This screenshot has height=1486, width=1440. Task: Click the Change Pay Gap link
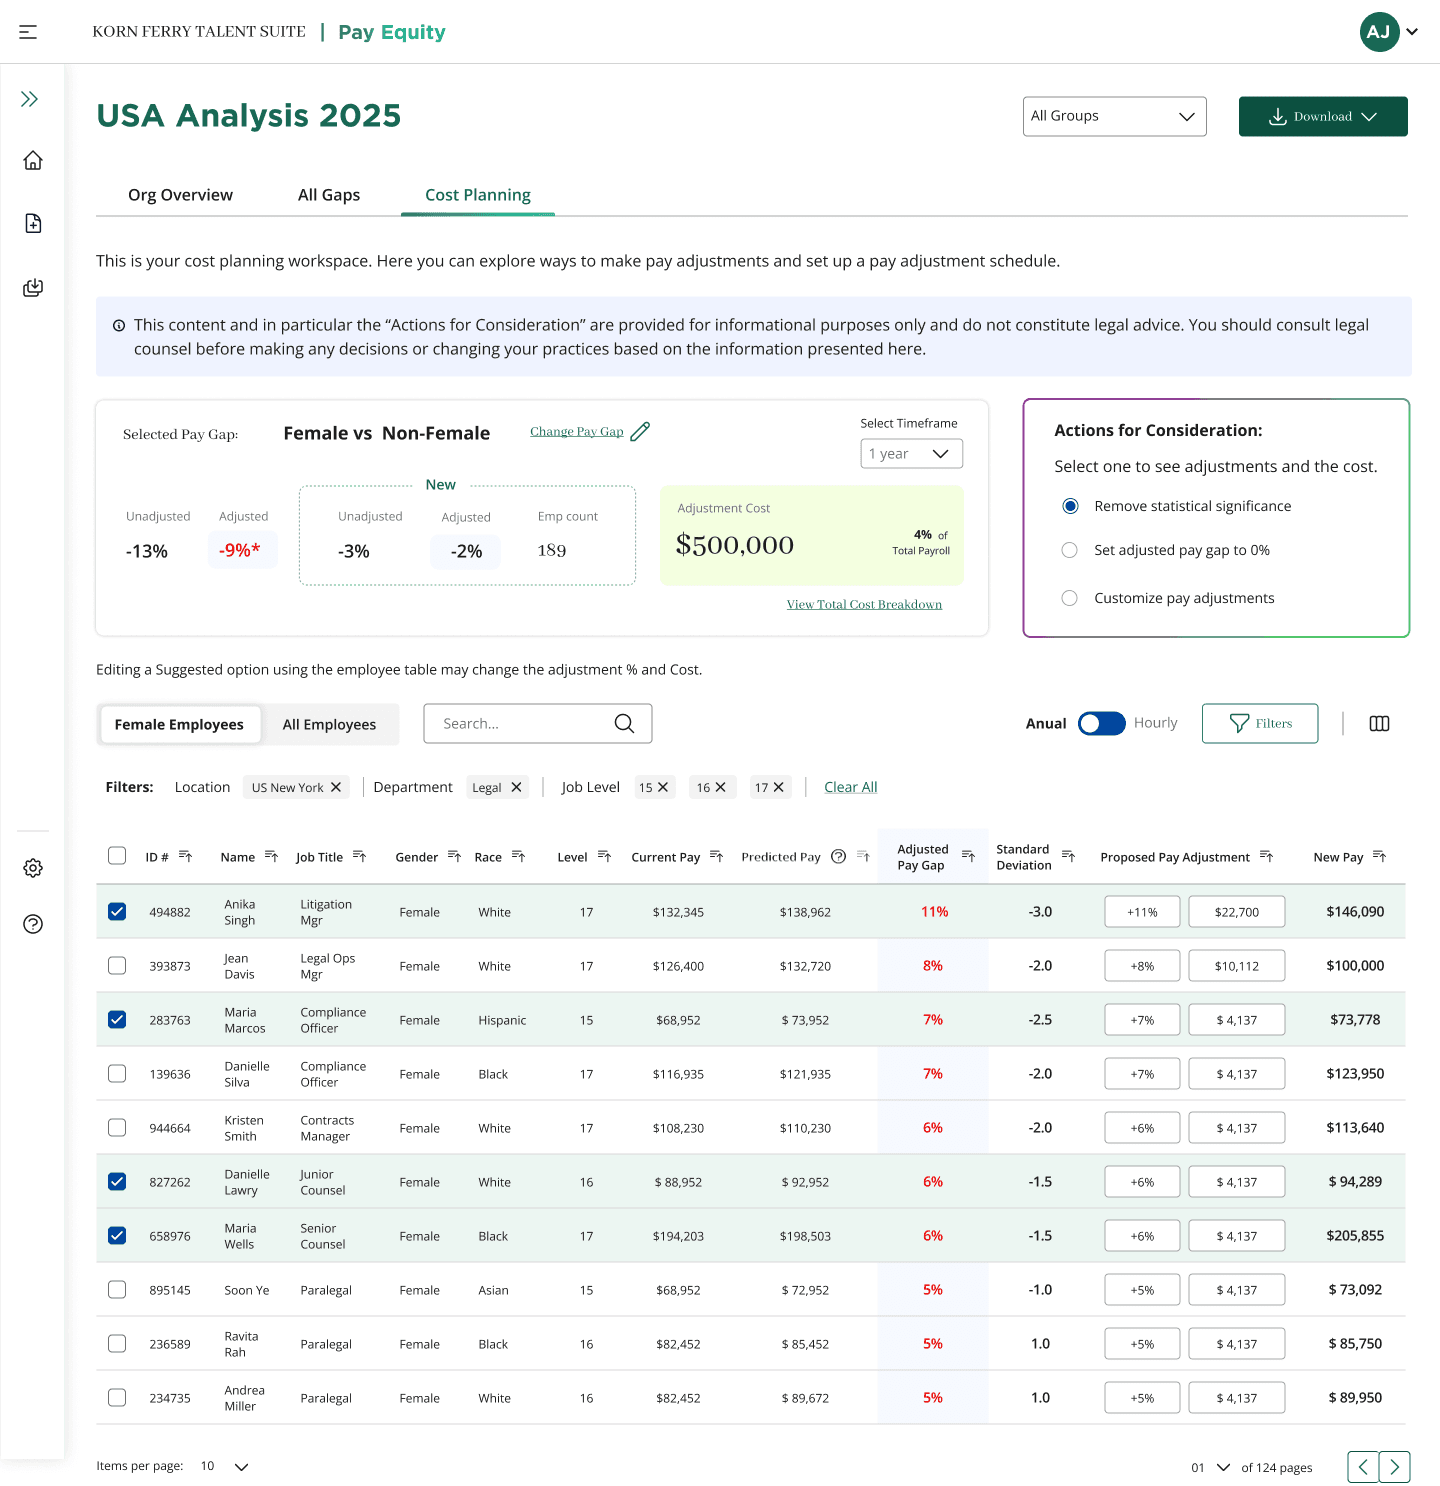click(x=577, y=432)
